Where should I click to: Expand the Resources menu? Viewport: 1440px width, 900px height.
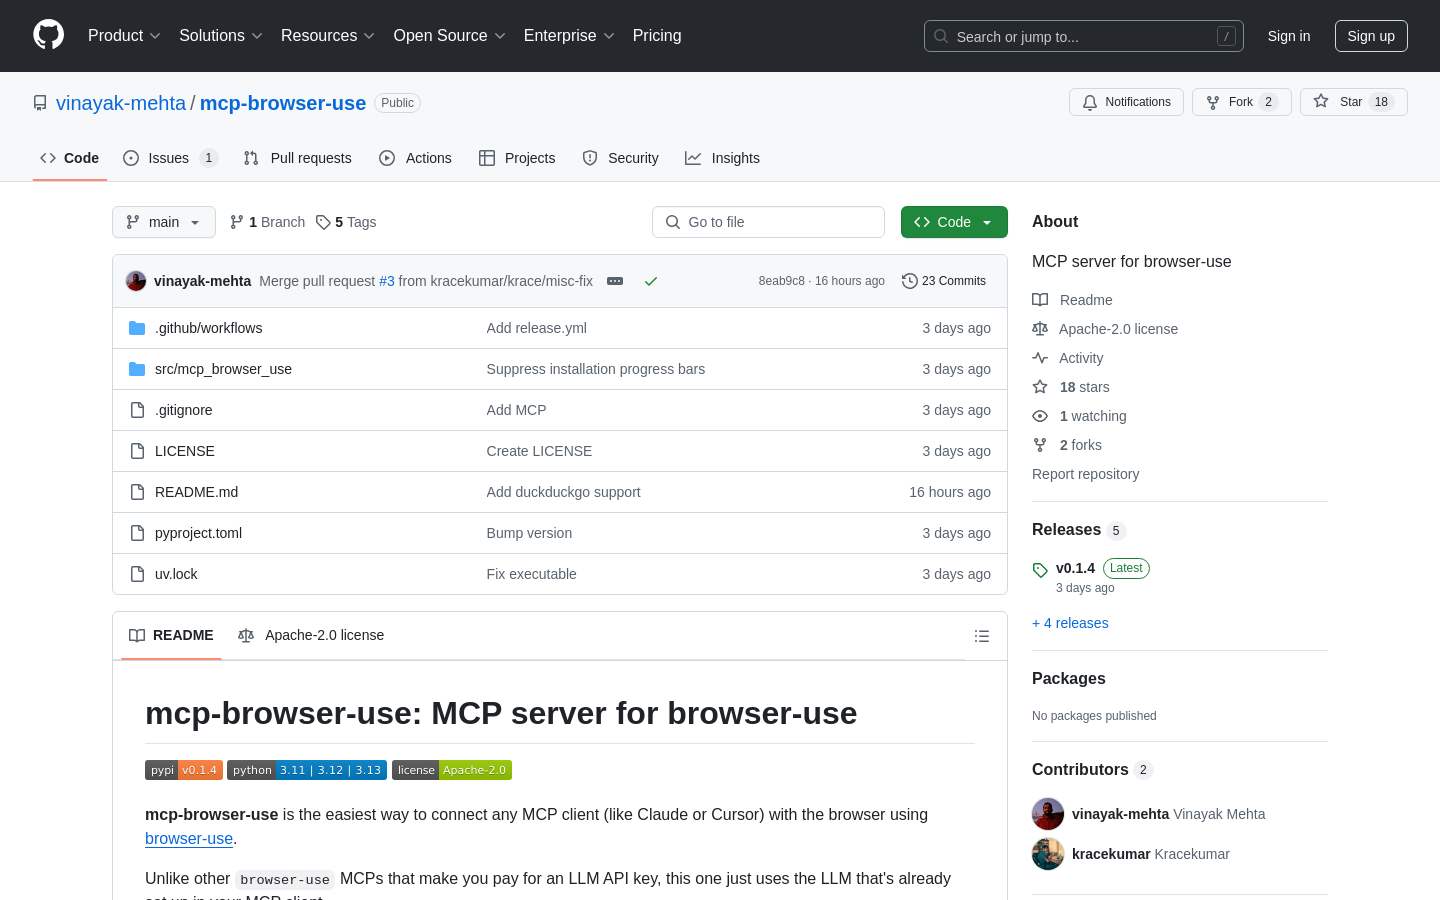point(328,36)
